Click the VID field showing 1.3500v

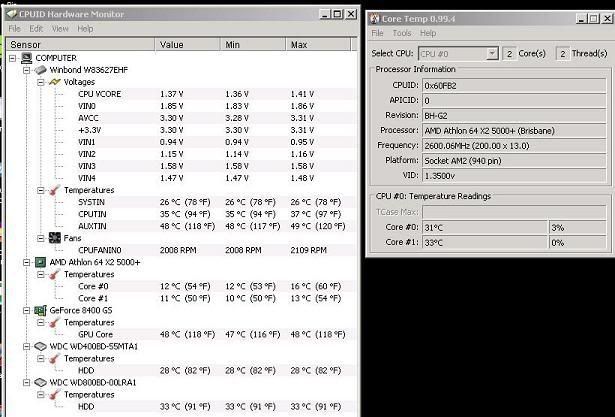click(x=514, y=176)
